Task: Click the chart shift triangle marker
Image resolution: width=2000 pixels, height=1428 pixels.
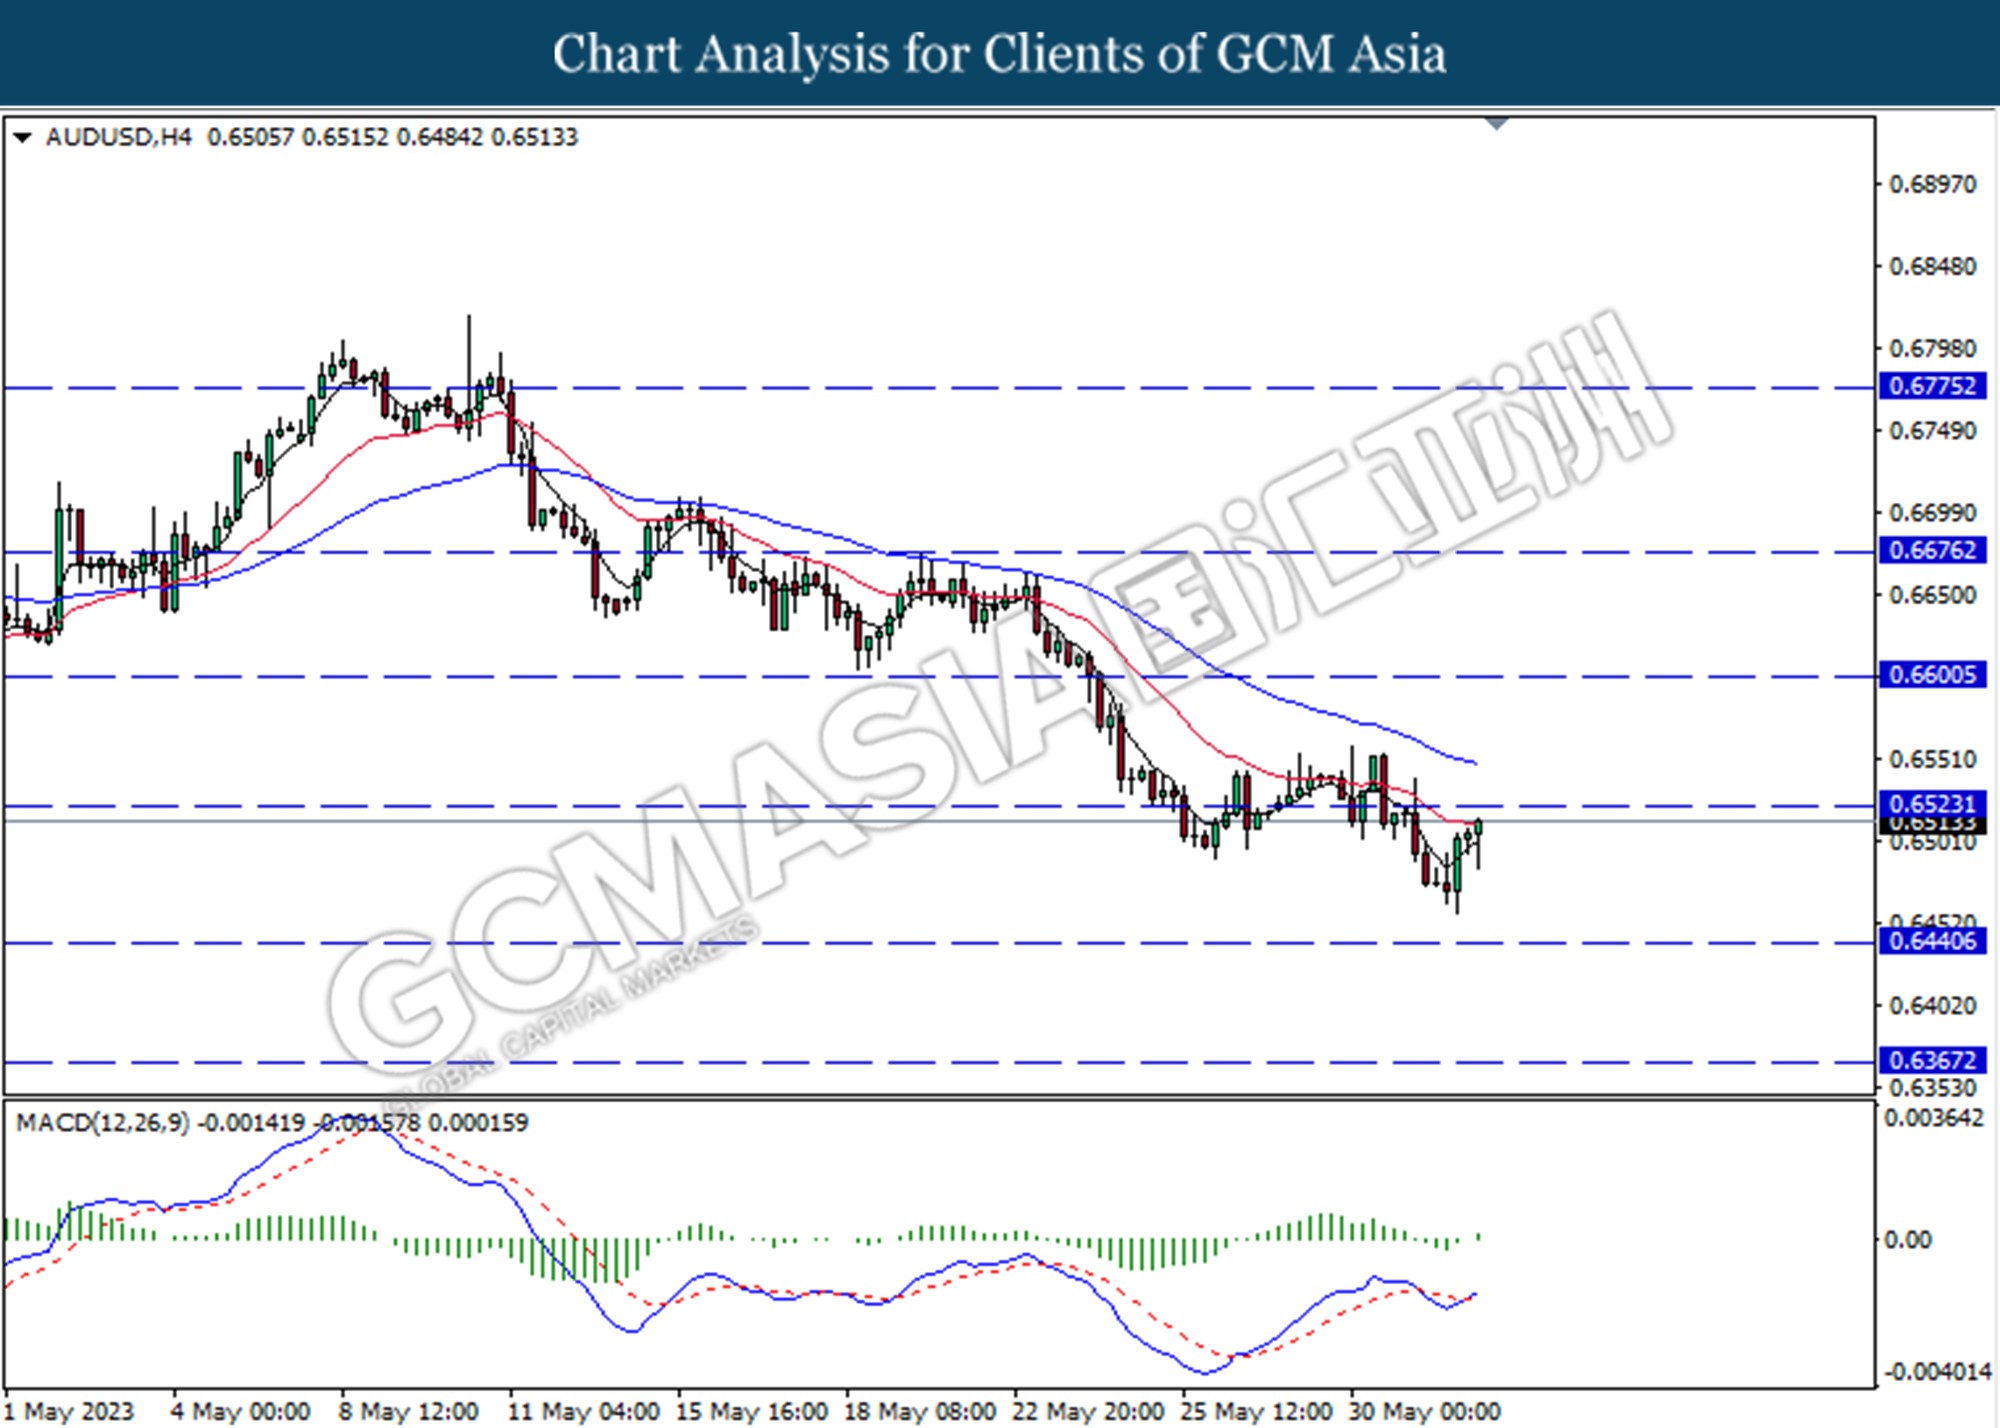Action: (1497, 124)
